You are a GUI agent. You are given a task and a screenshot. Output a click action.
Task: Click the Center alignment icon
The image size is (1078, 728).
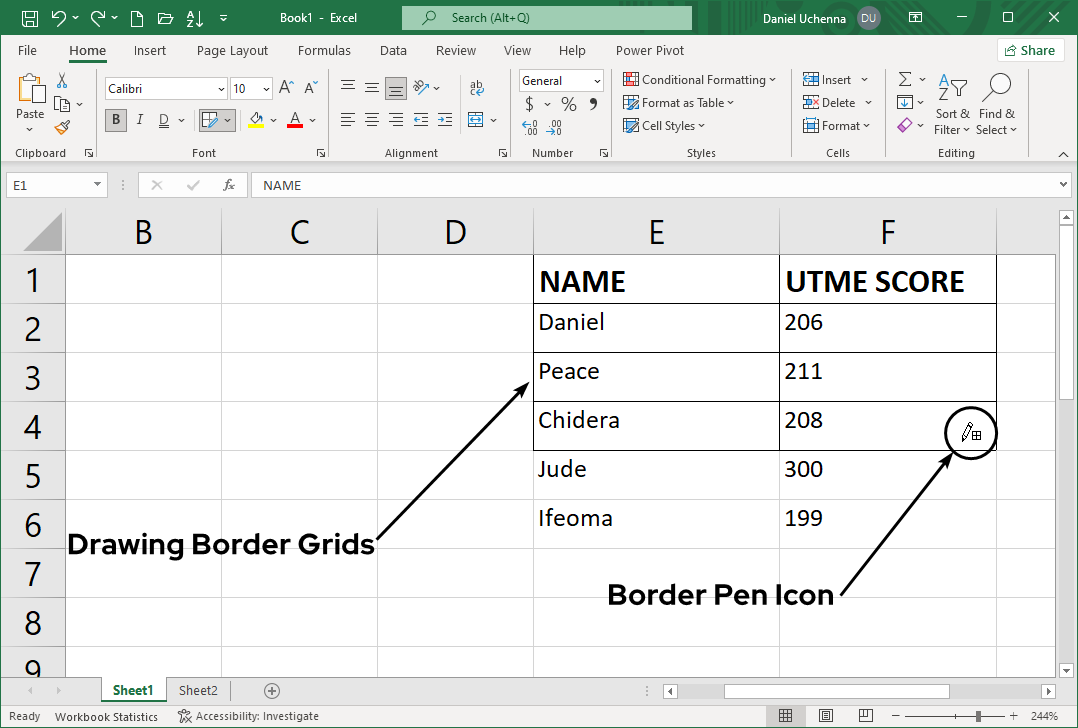click(x=371, y=120)
